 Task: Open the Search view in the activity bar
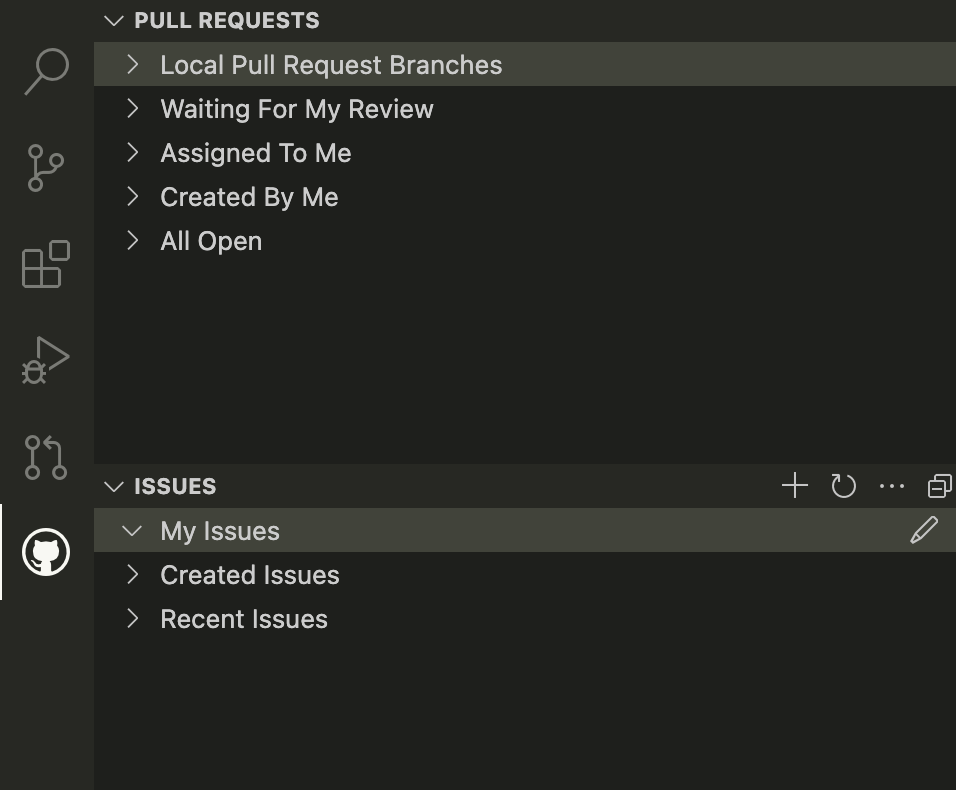point(46,72)
